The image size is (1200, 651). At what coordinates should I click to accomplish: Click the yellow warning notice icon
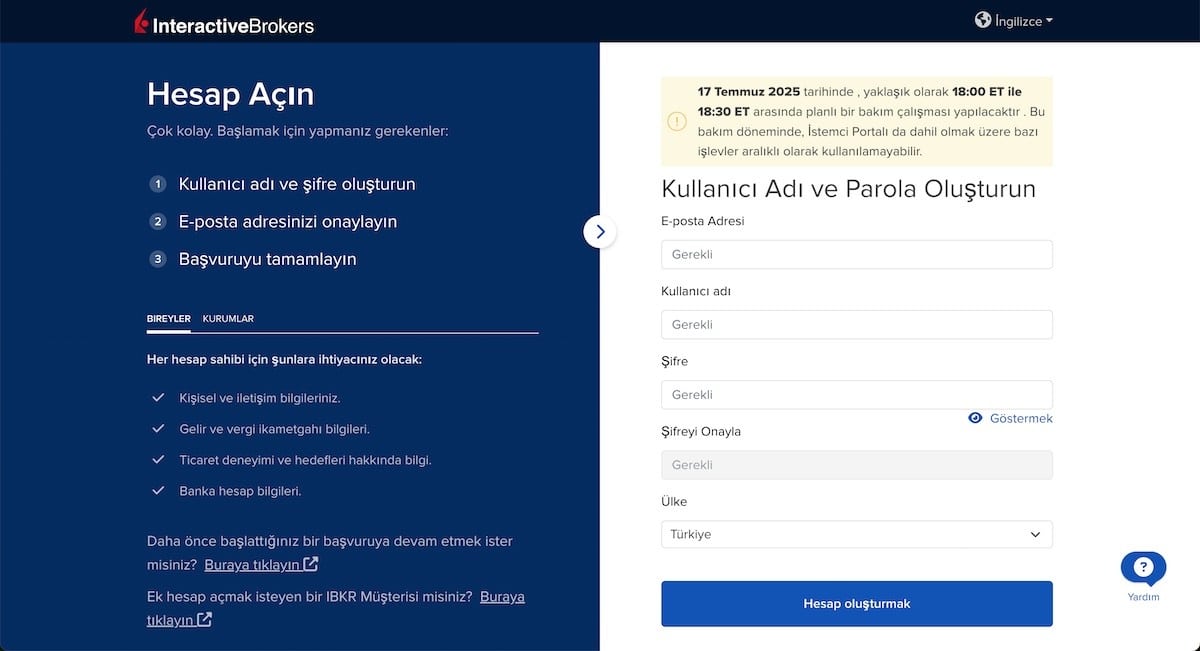pos(677,122)
